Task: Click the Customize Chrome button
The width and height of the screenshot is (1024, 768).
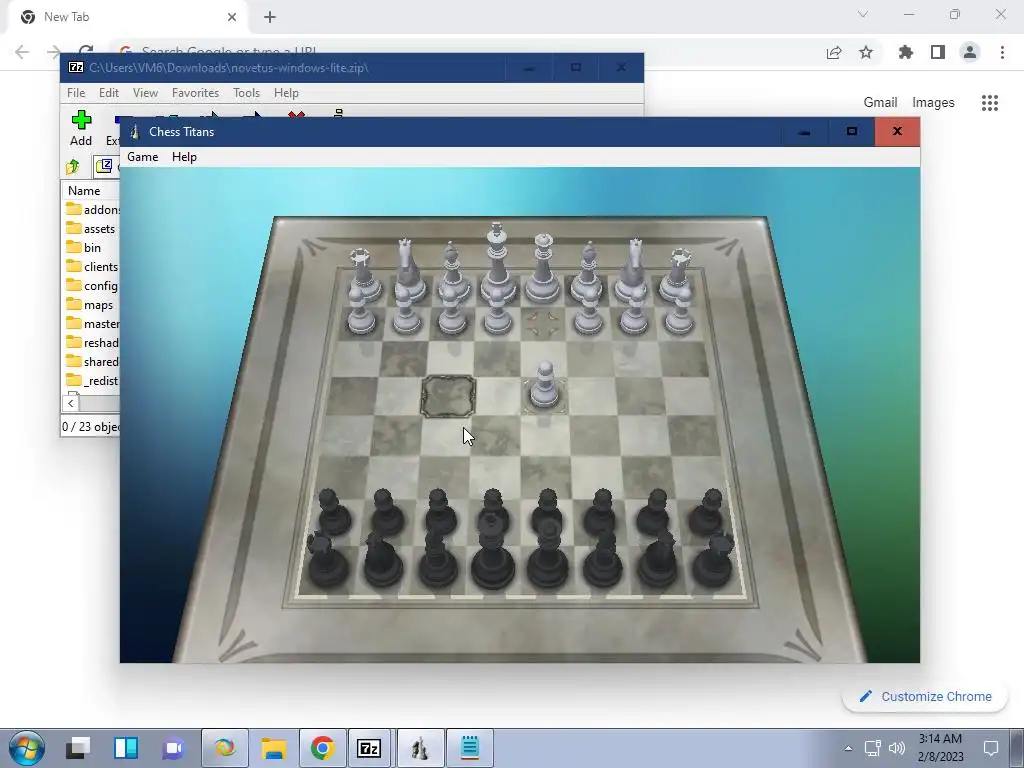Action: pyautogui.click(x=925, y=697)
